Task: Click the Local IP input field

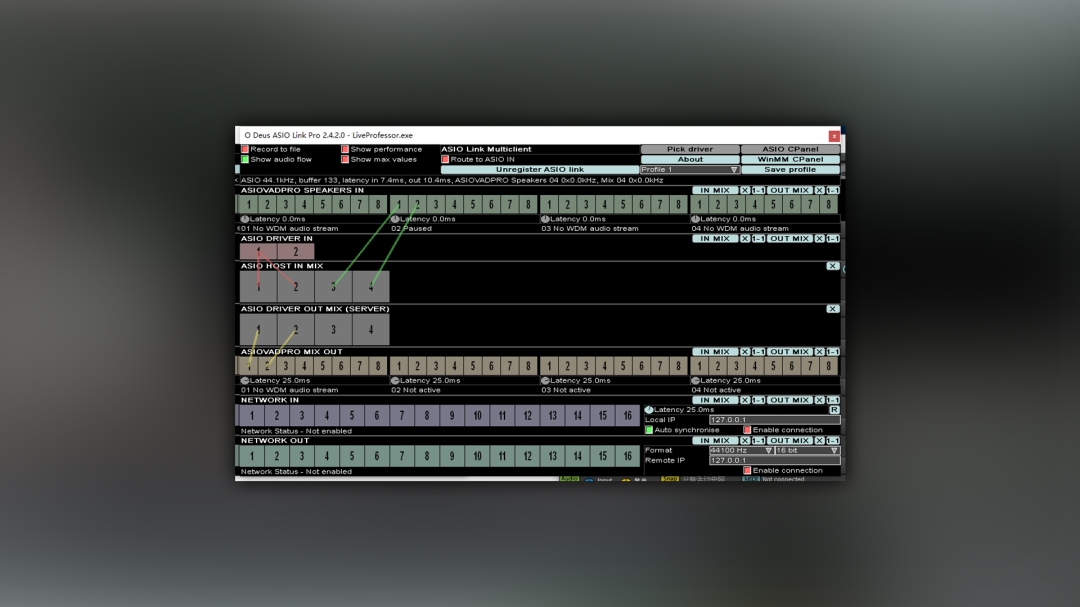Action: coord(774,420)
